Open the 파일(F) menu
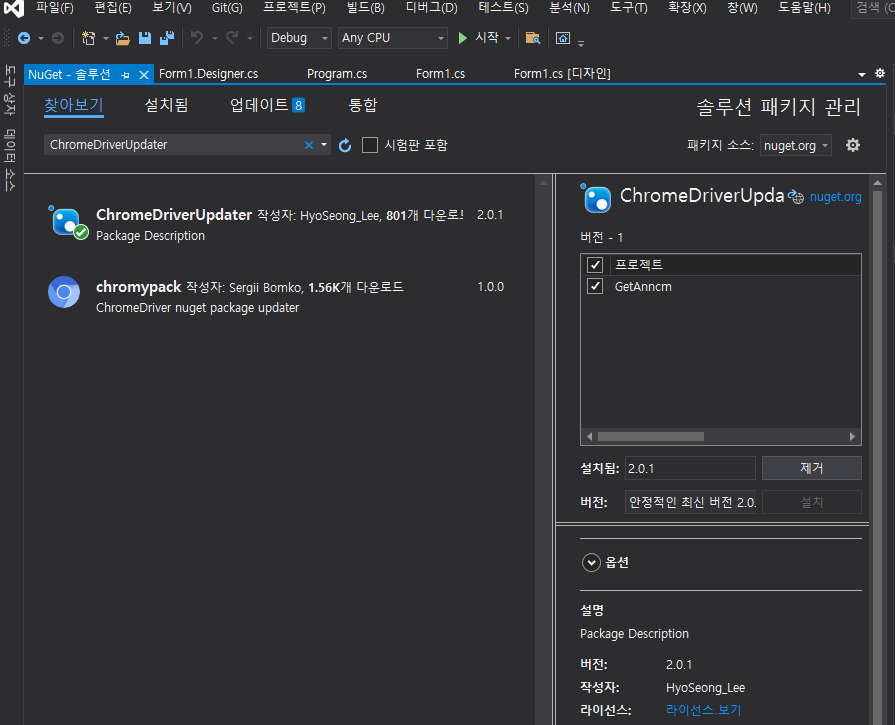Image resolution: width=895 pixels, height=725 pixels. (55, 8)
